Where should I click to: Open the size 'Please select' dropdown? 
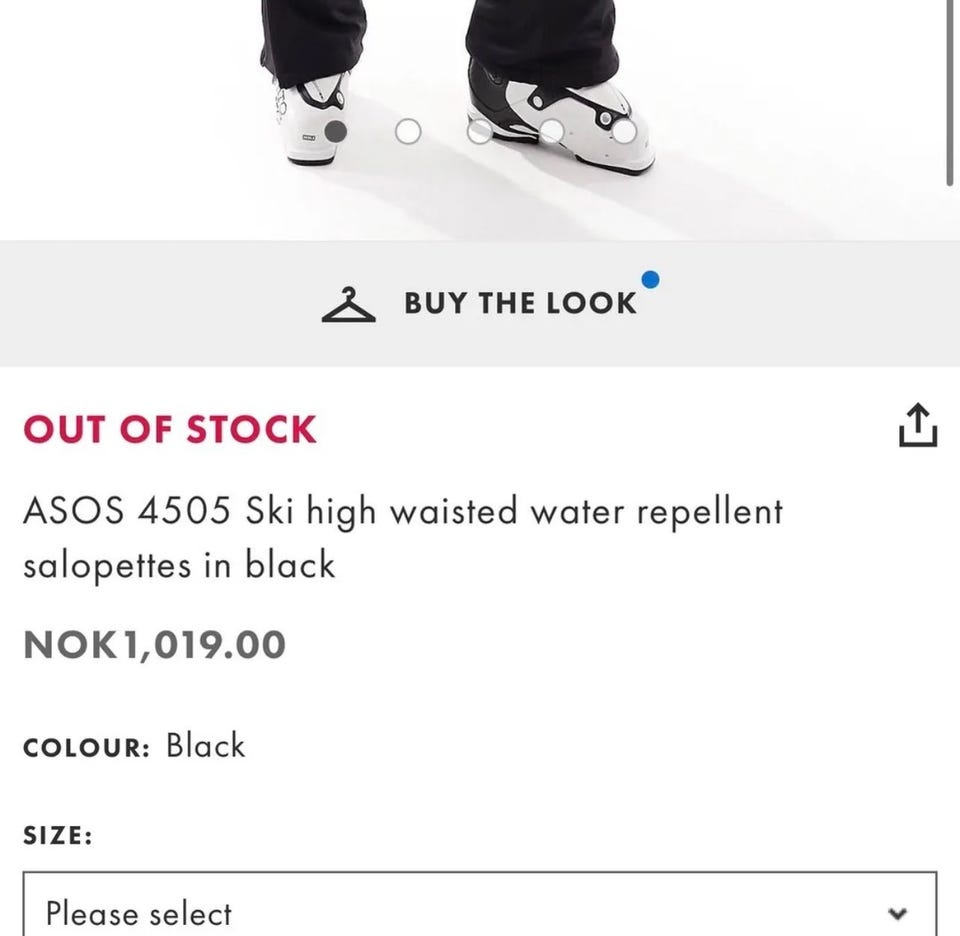(x=480, y=912)
